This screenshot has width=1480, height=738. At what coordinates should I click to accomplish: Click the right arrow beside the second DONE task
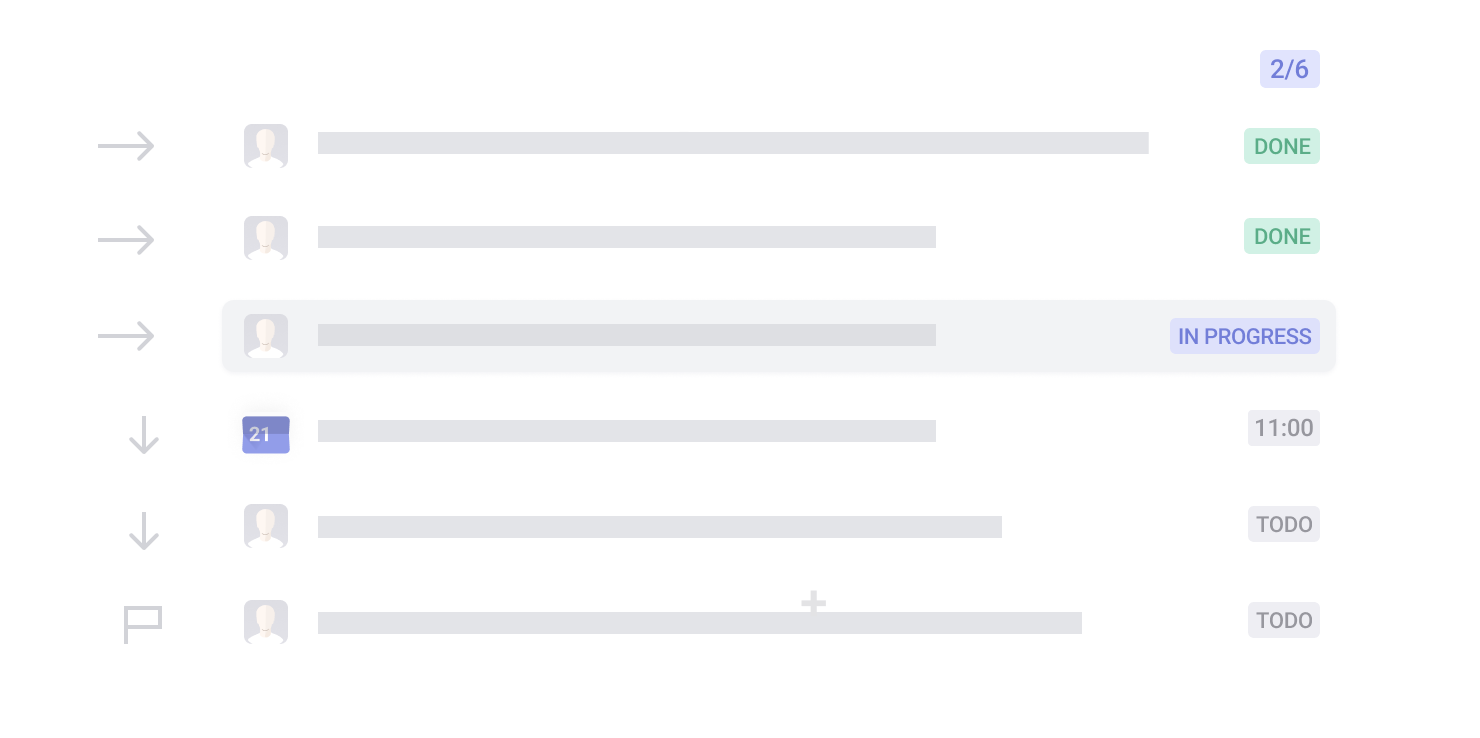pos(126,240)
